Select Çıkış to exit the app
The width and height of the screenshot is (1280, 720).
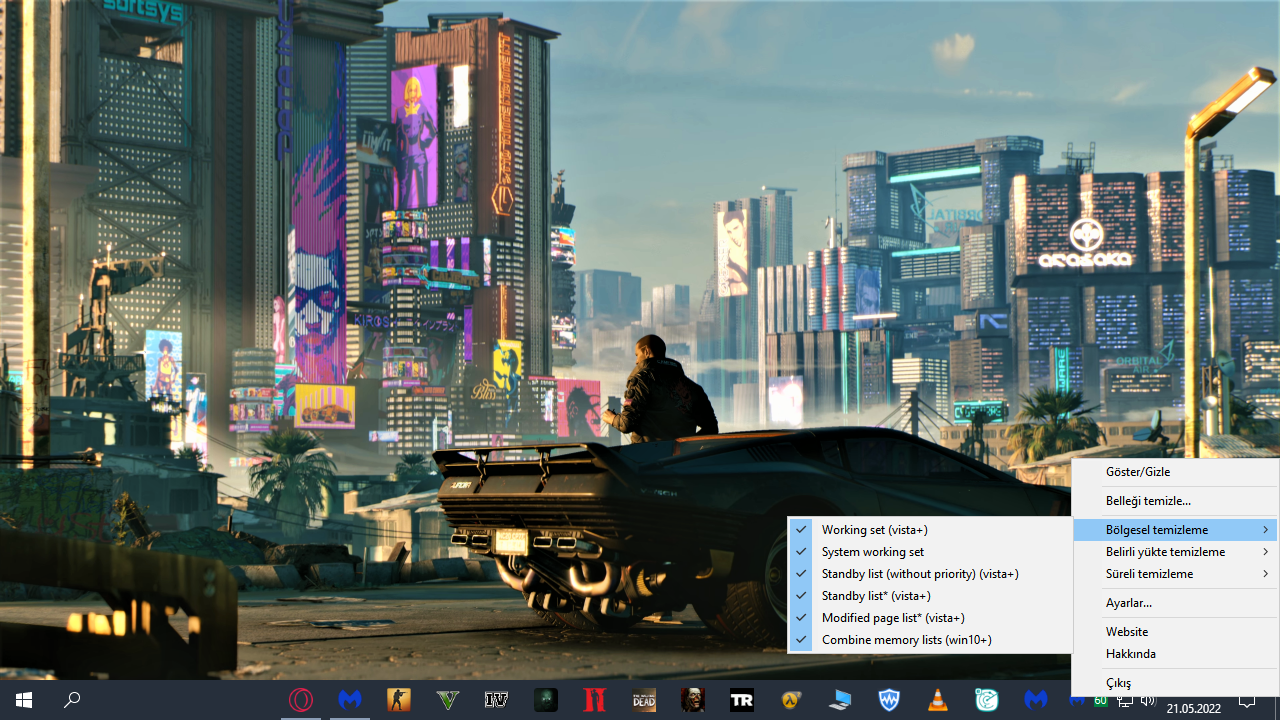pos(1175,683)
